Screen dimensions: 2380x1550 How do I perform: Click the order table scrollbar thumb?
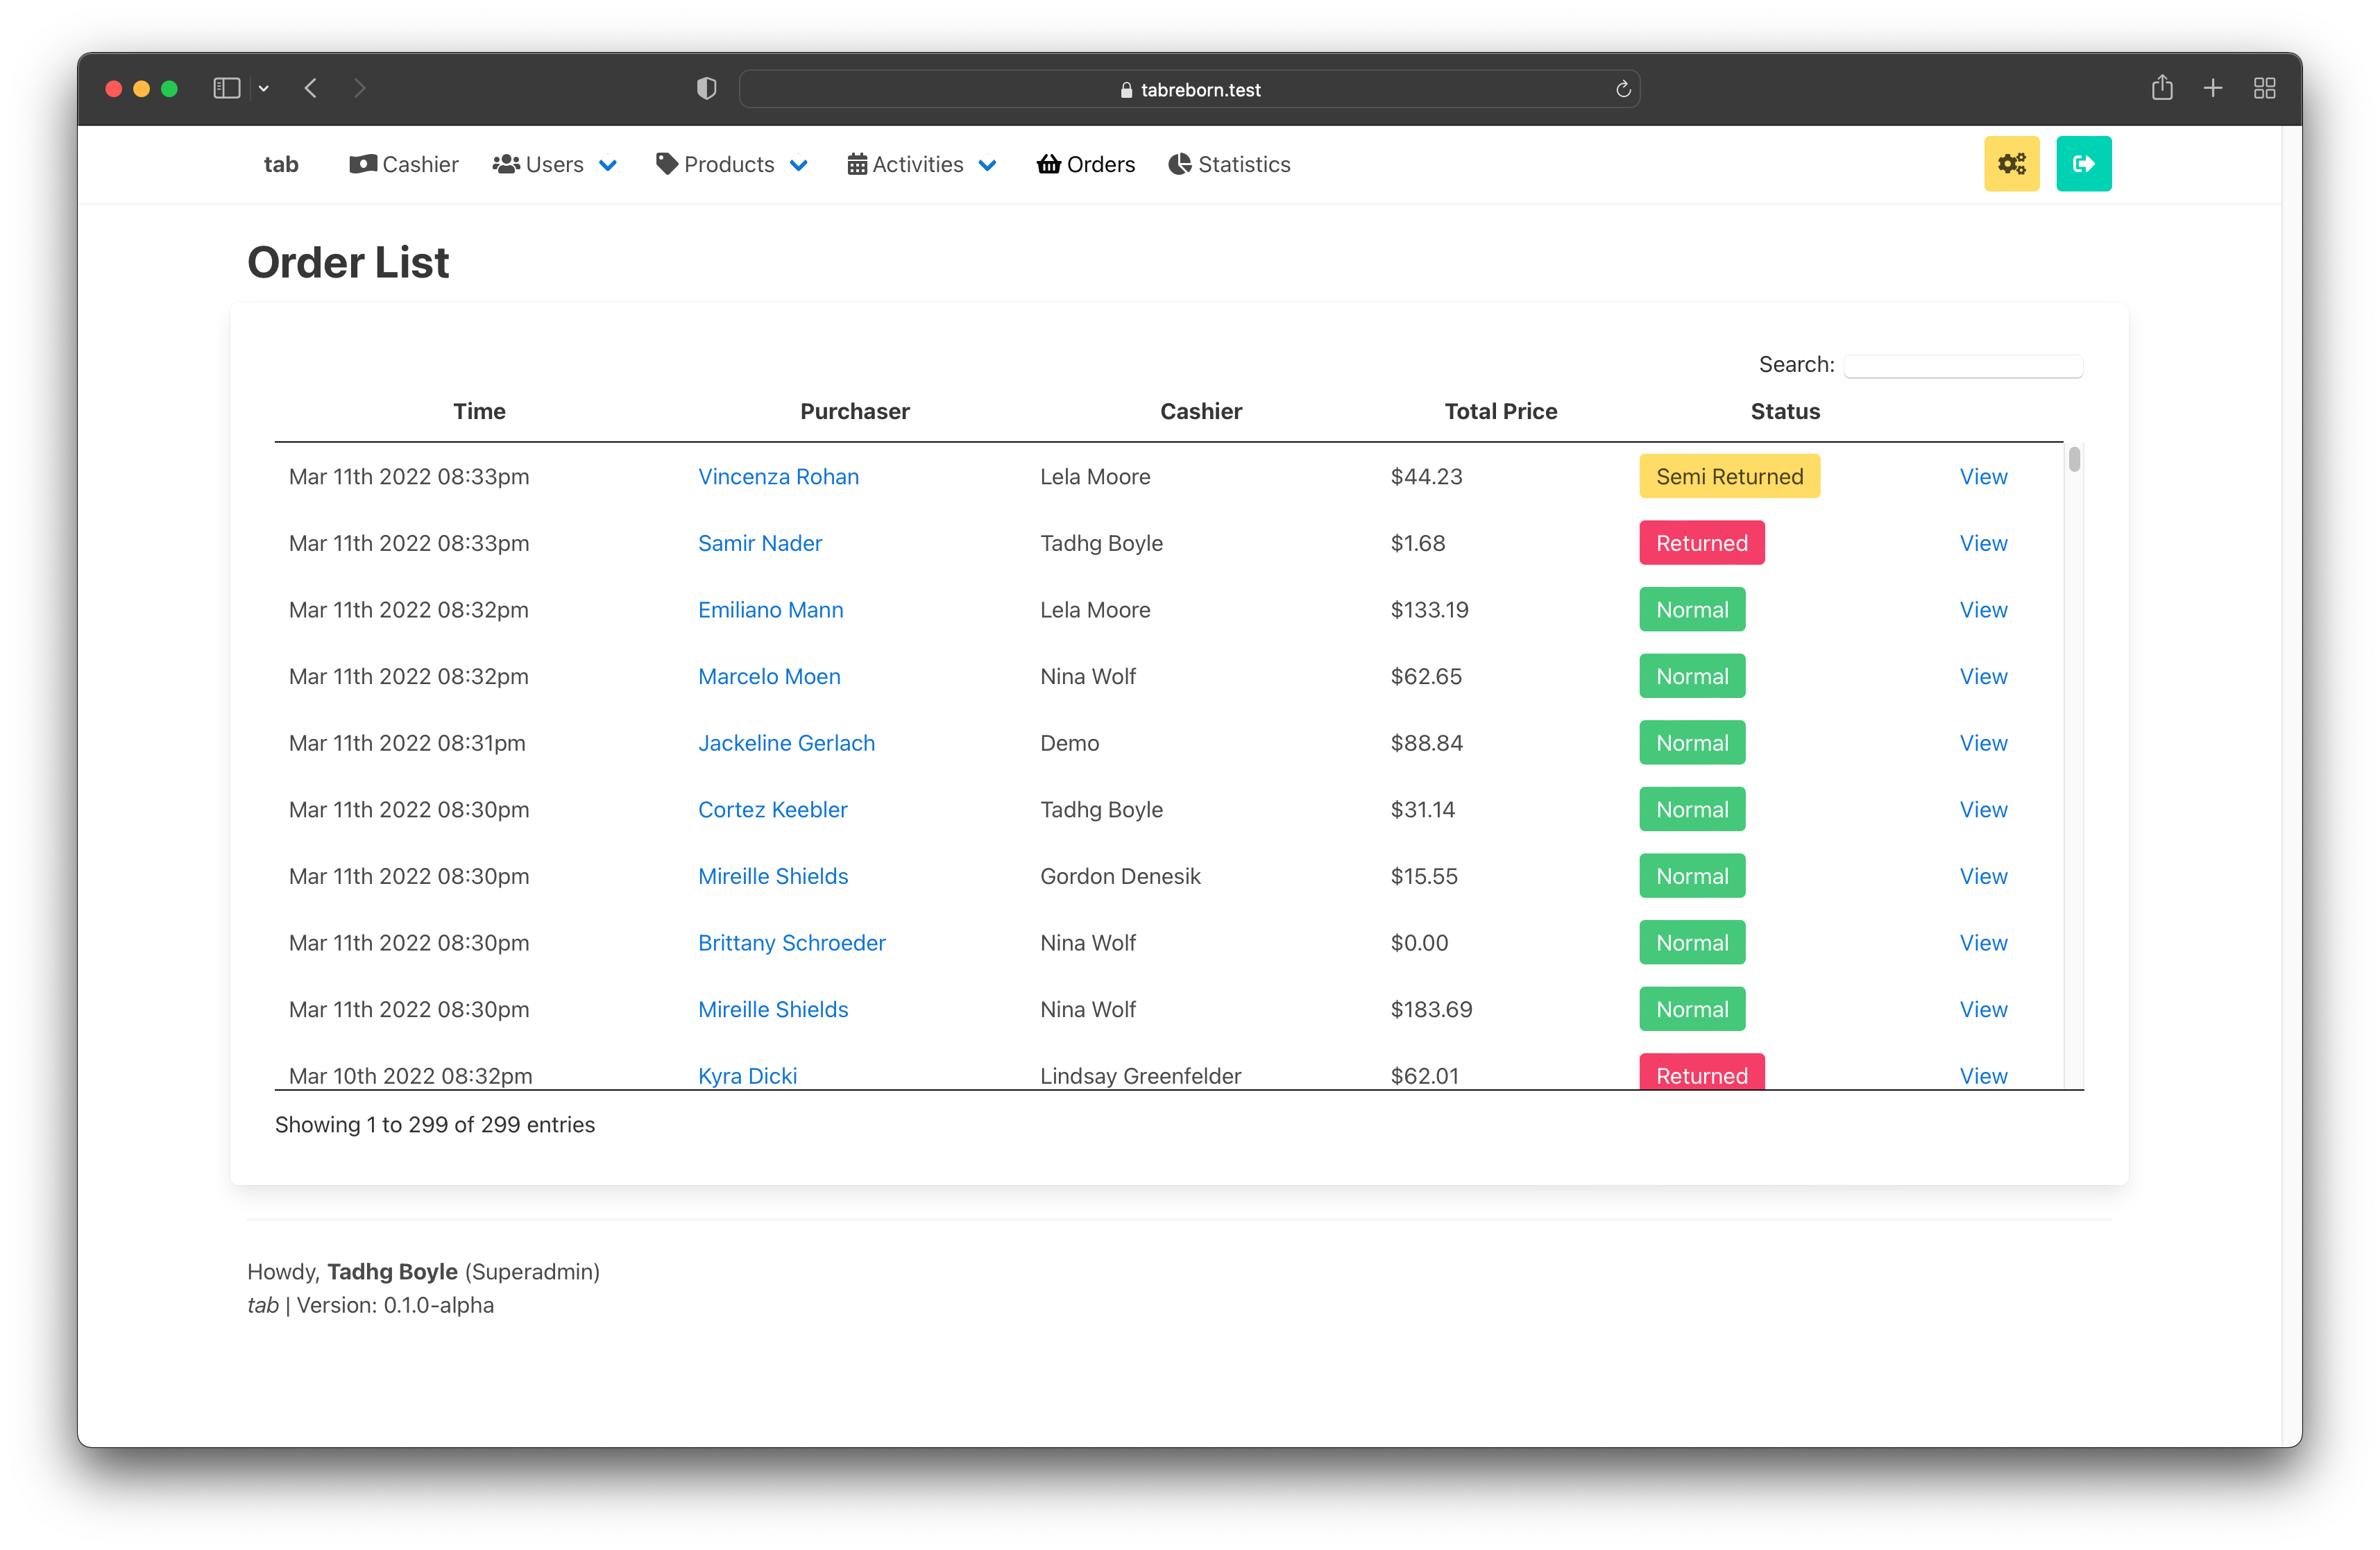2074,459
